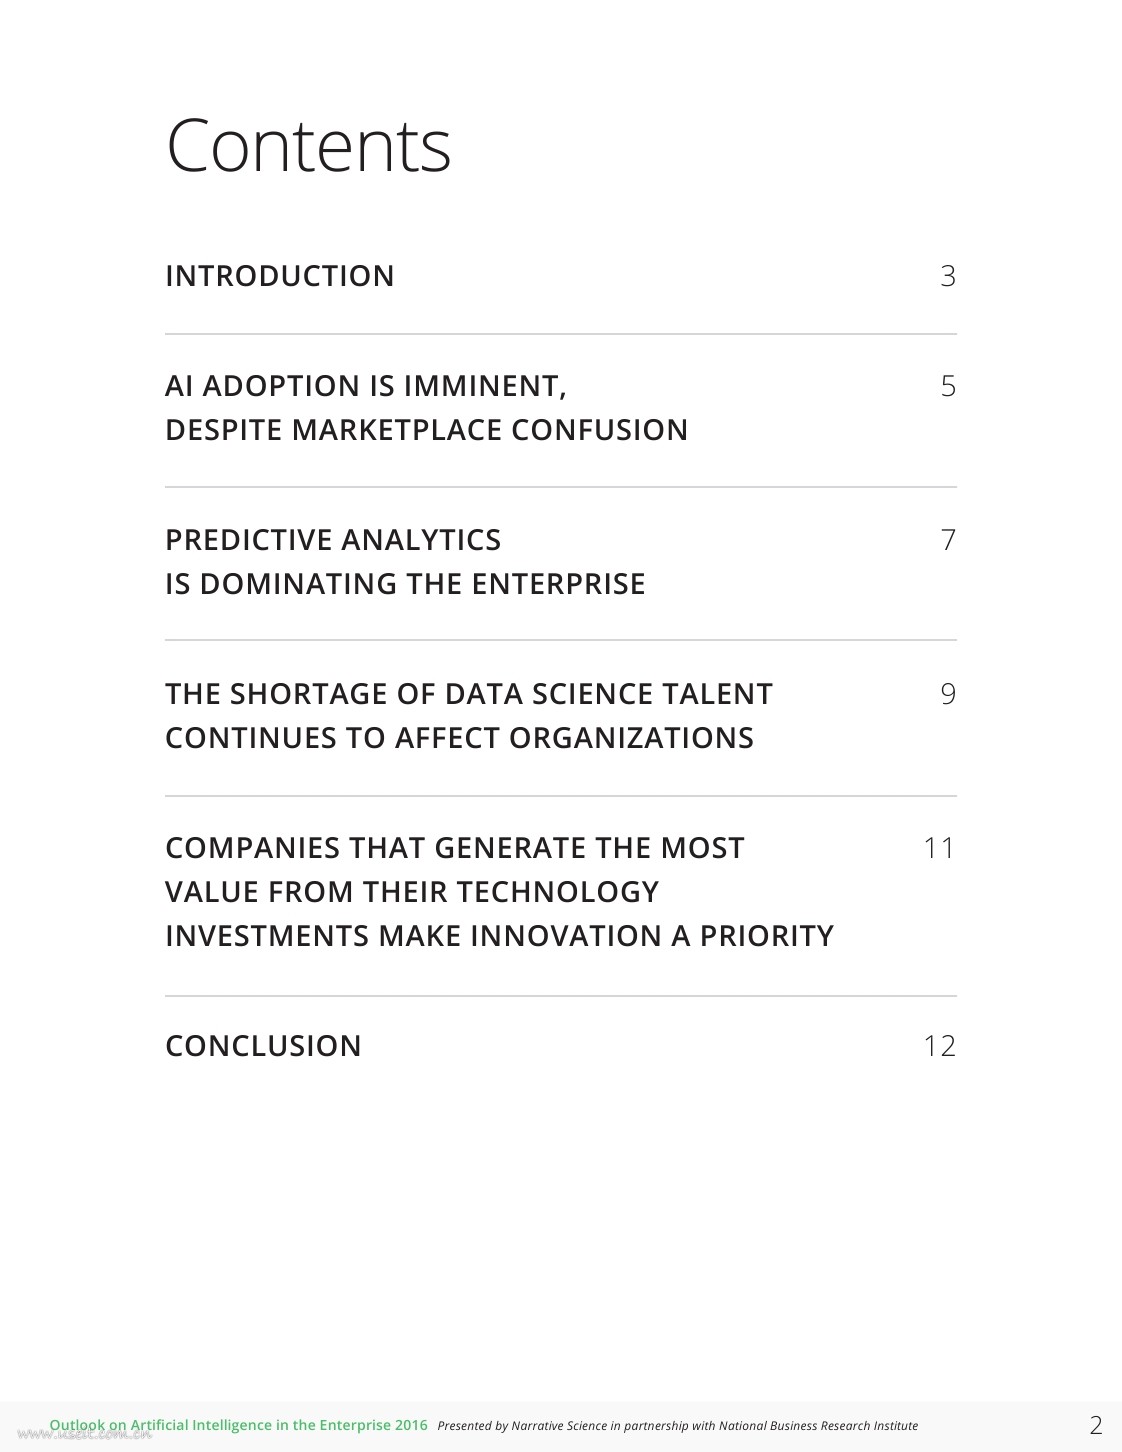Image resolution: width=1122 pixels, height=1452 pixels.
Task: Open the Introduction section entry
Action: point(280,276)
